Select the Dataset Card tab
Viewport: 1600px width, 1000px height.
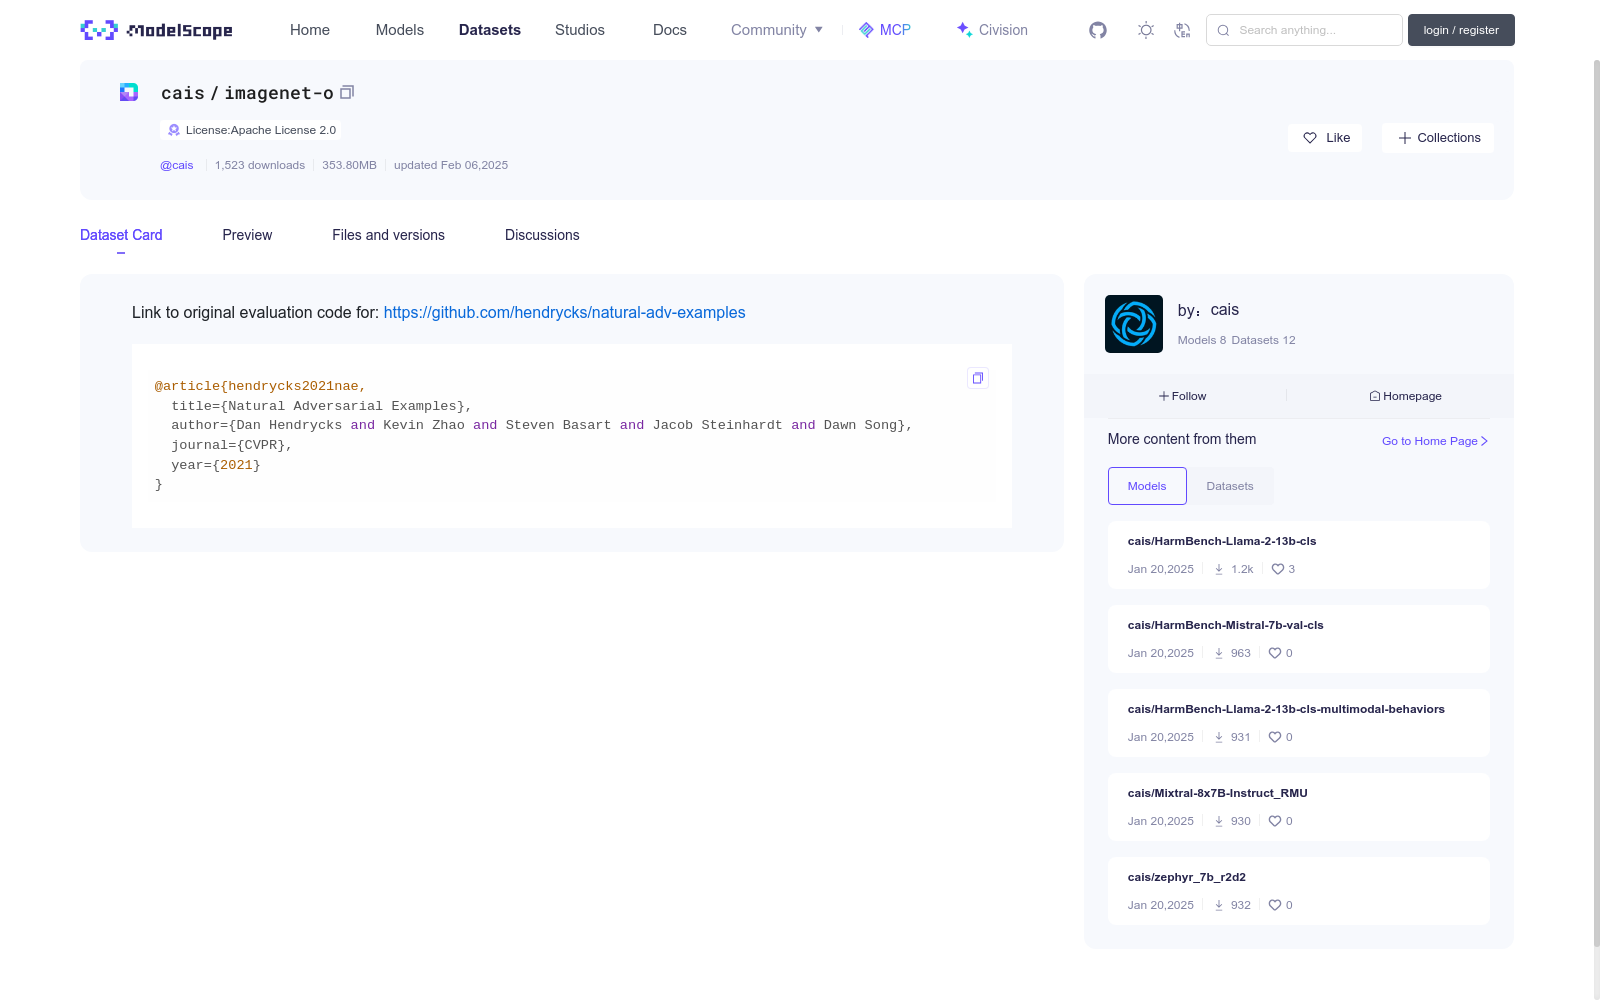[121, 235]
